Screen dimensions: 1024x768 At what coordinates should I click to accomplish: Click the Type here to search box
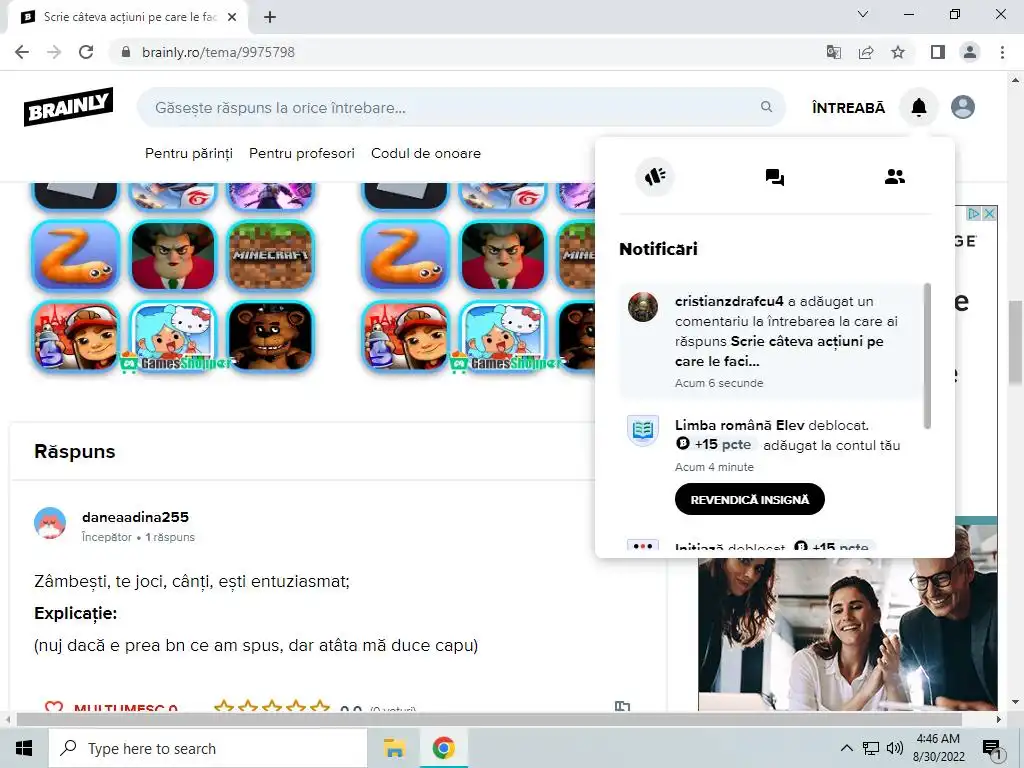[x=208, y=748]
